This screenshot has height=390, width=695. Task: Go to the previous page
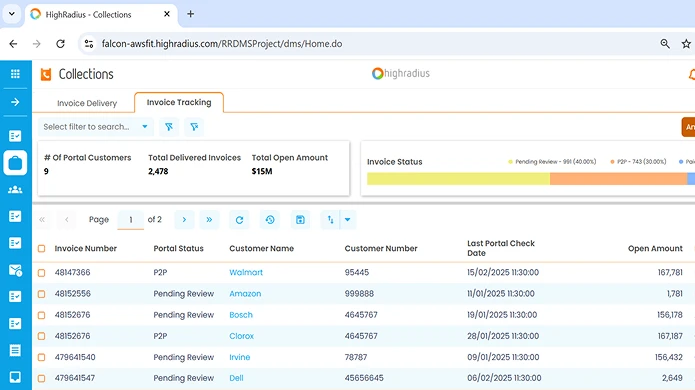coord(66,219)
